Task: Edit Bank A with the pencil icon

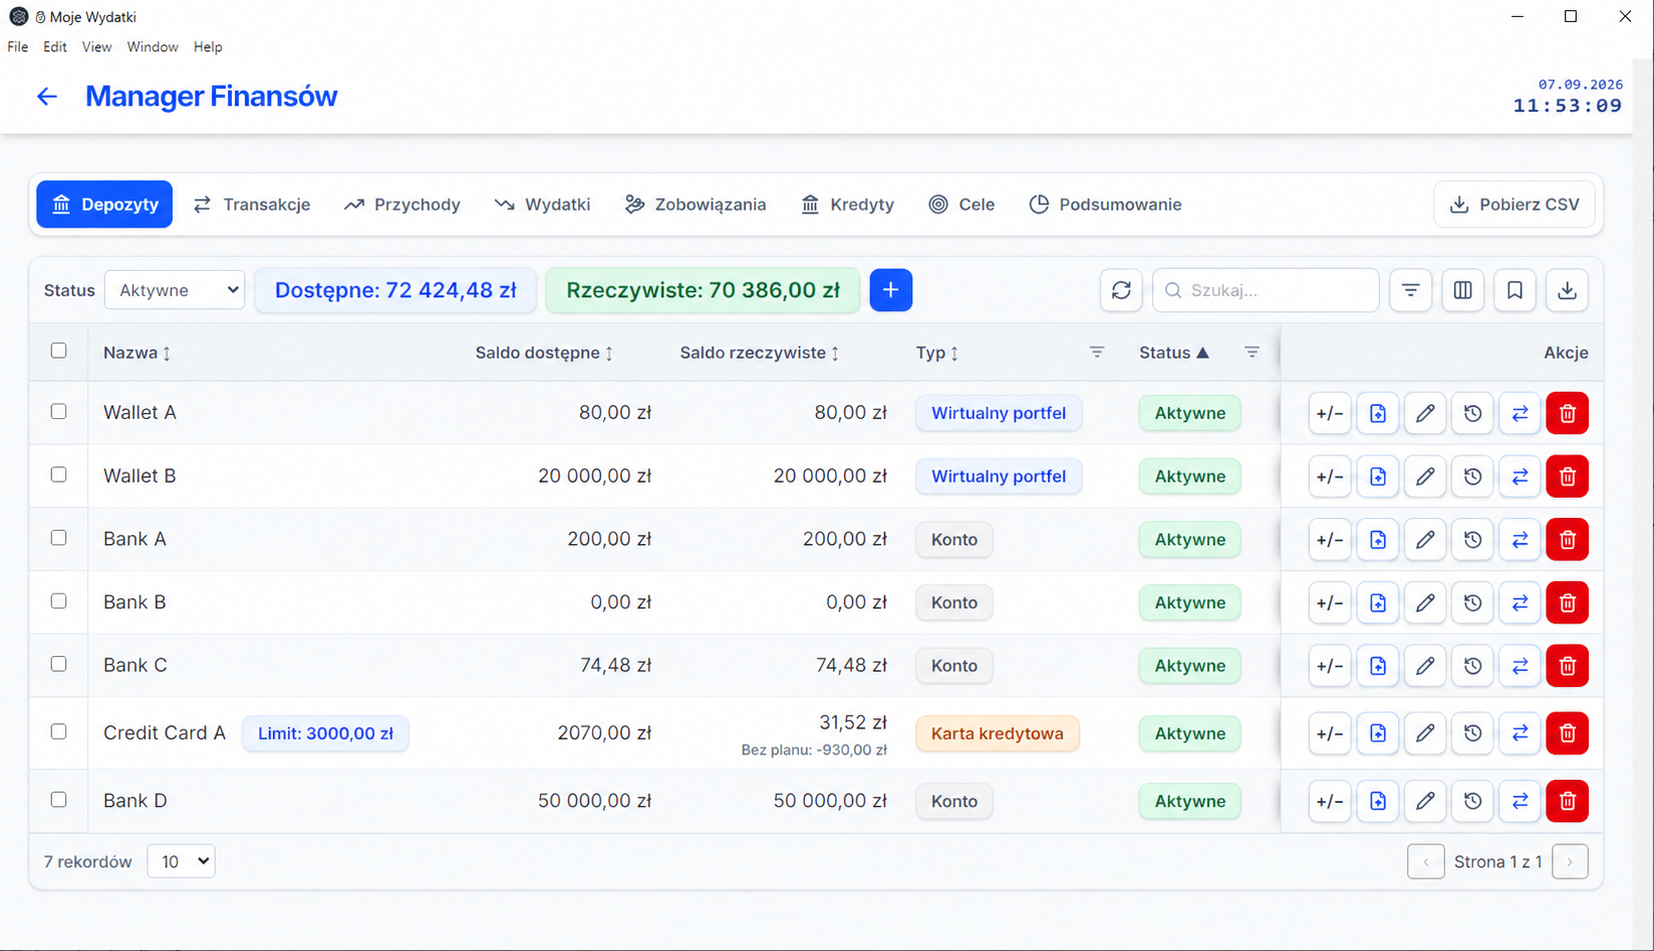Action: click(1425, 539)
